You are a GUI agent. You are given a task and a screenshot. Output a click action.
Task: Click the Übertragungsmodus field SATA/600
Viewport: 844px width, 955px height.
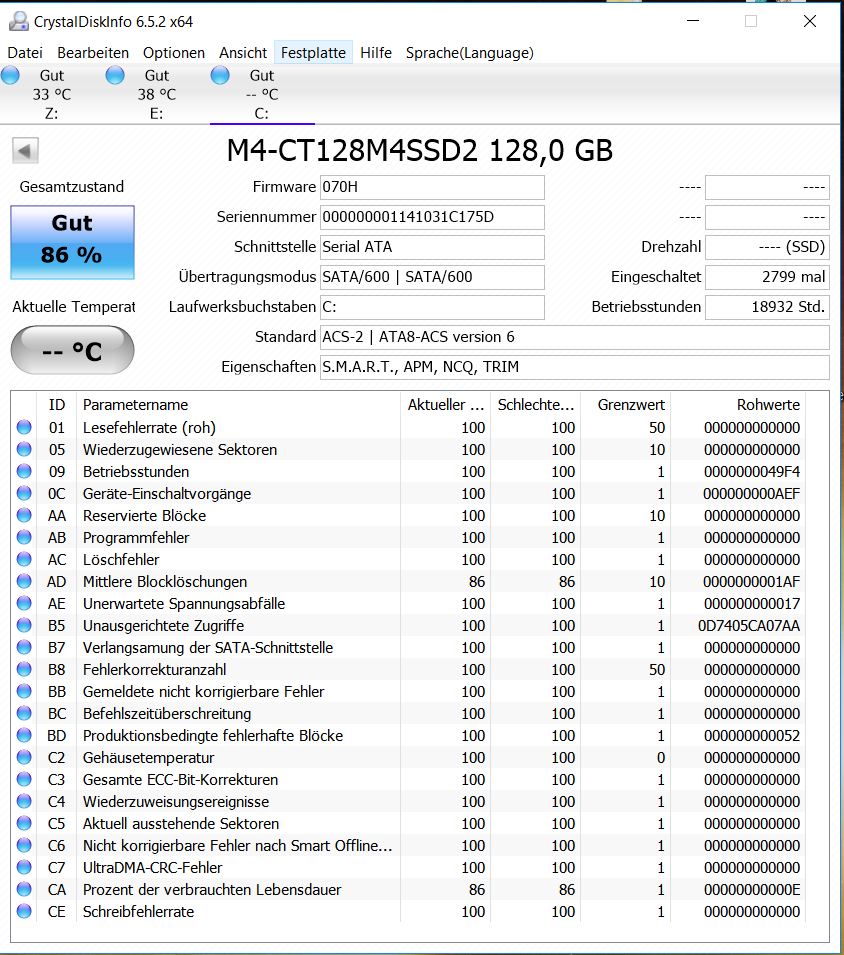click(432, 277)
